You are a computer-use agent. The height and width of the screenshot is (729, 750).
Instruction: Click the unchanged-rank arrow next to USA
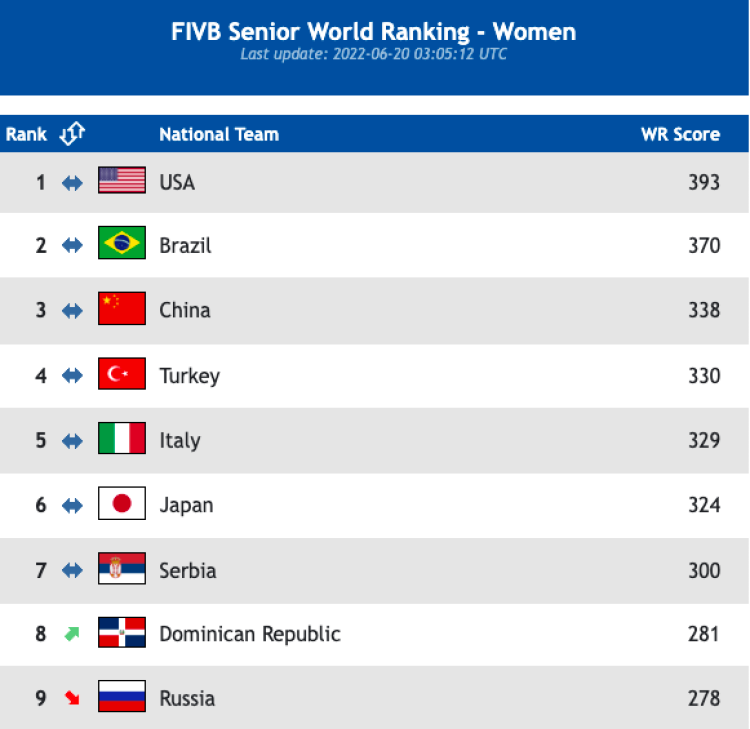point(72,183)
